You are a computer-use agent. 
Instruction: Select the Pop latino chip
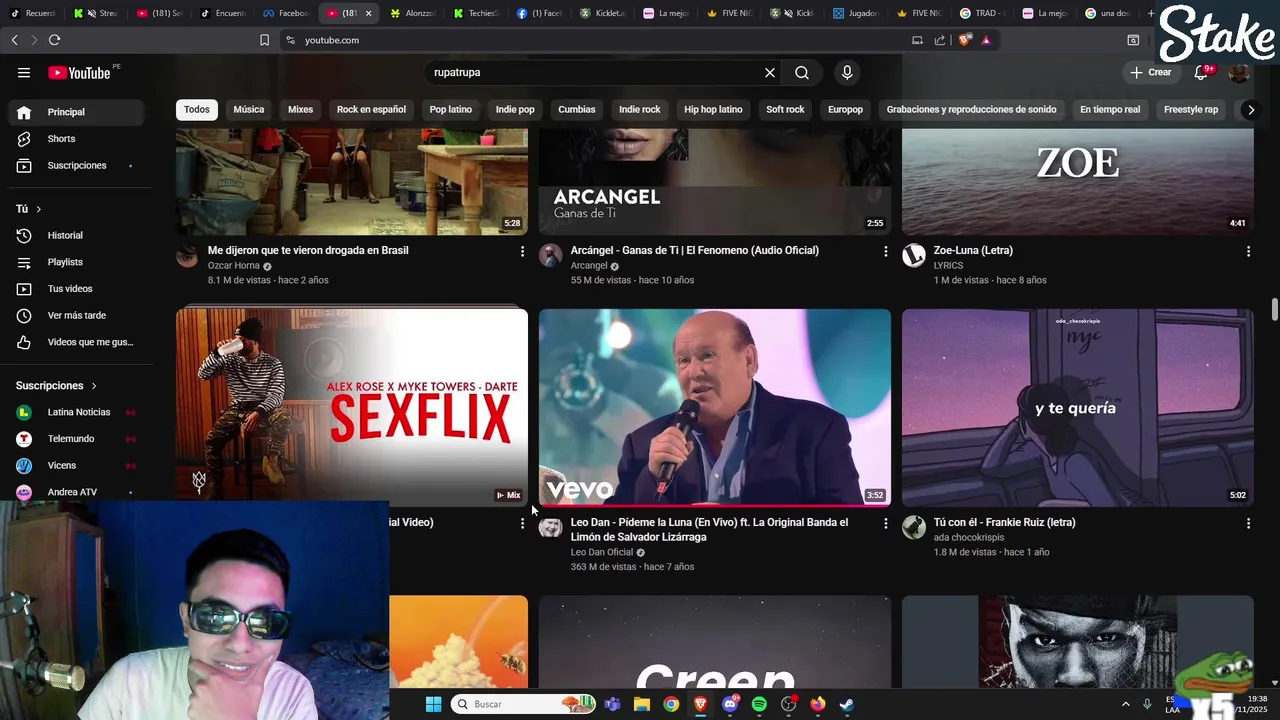click(x=451, y=109)
